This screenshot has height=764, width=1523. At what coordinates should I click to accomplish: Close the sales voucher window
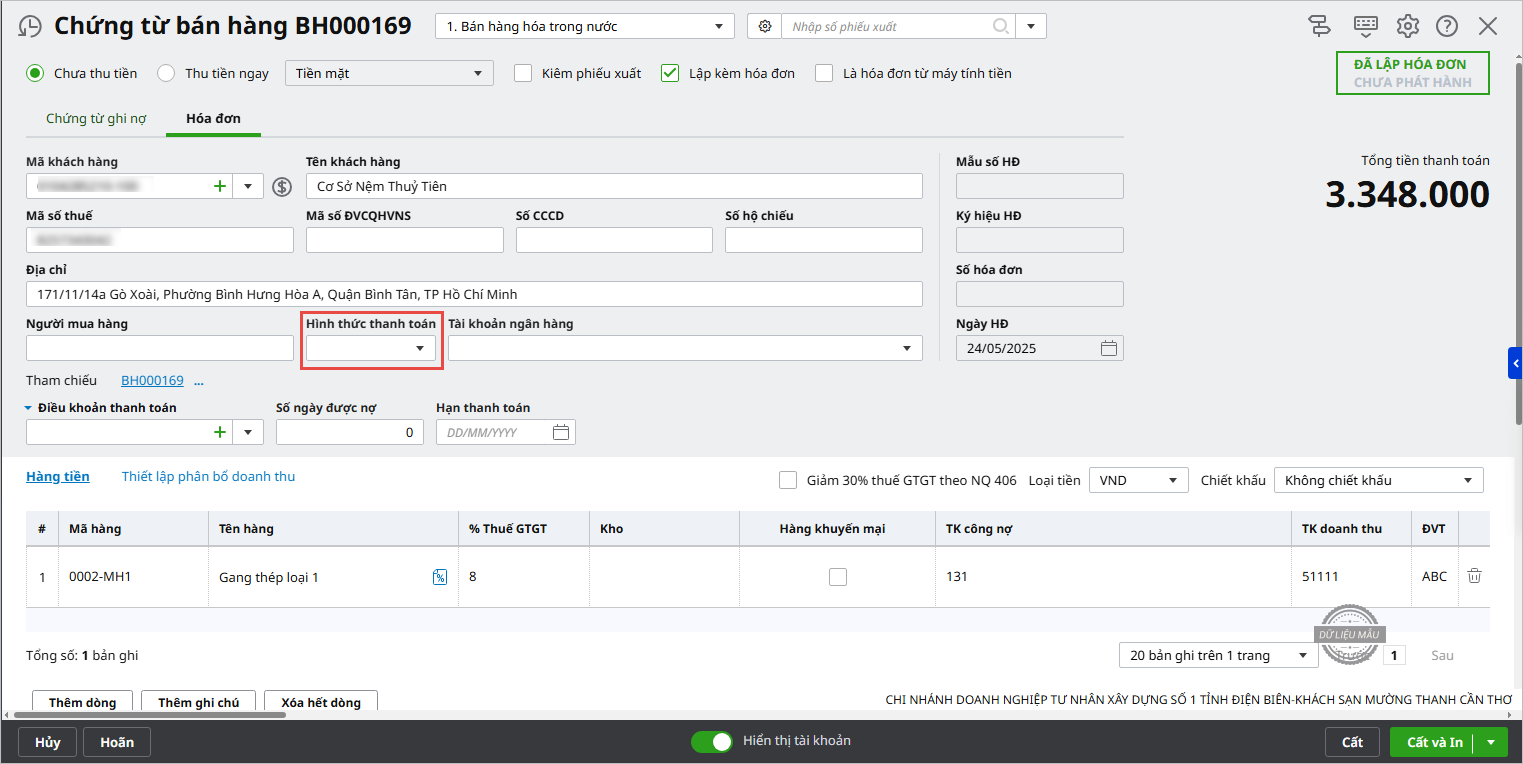pos(1488,26)
